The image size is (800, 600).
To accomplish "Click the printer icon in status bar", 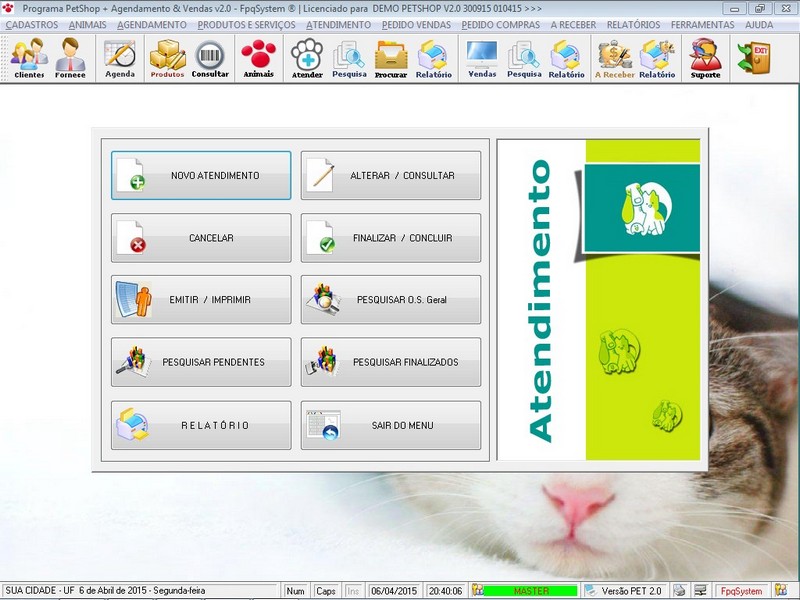I will tap(679, 590).
